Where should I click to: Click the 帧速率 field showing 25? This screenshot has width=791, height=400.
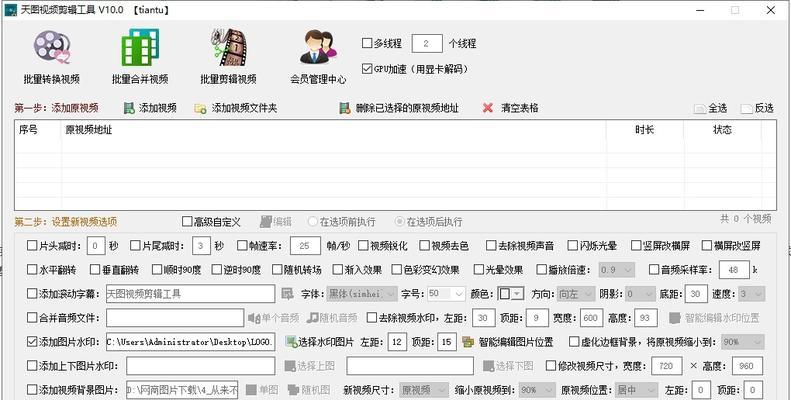click(x=305, y=246)
